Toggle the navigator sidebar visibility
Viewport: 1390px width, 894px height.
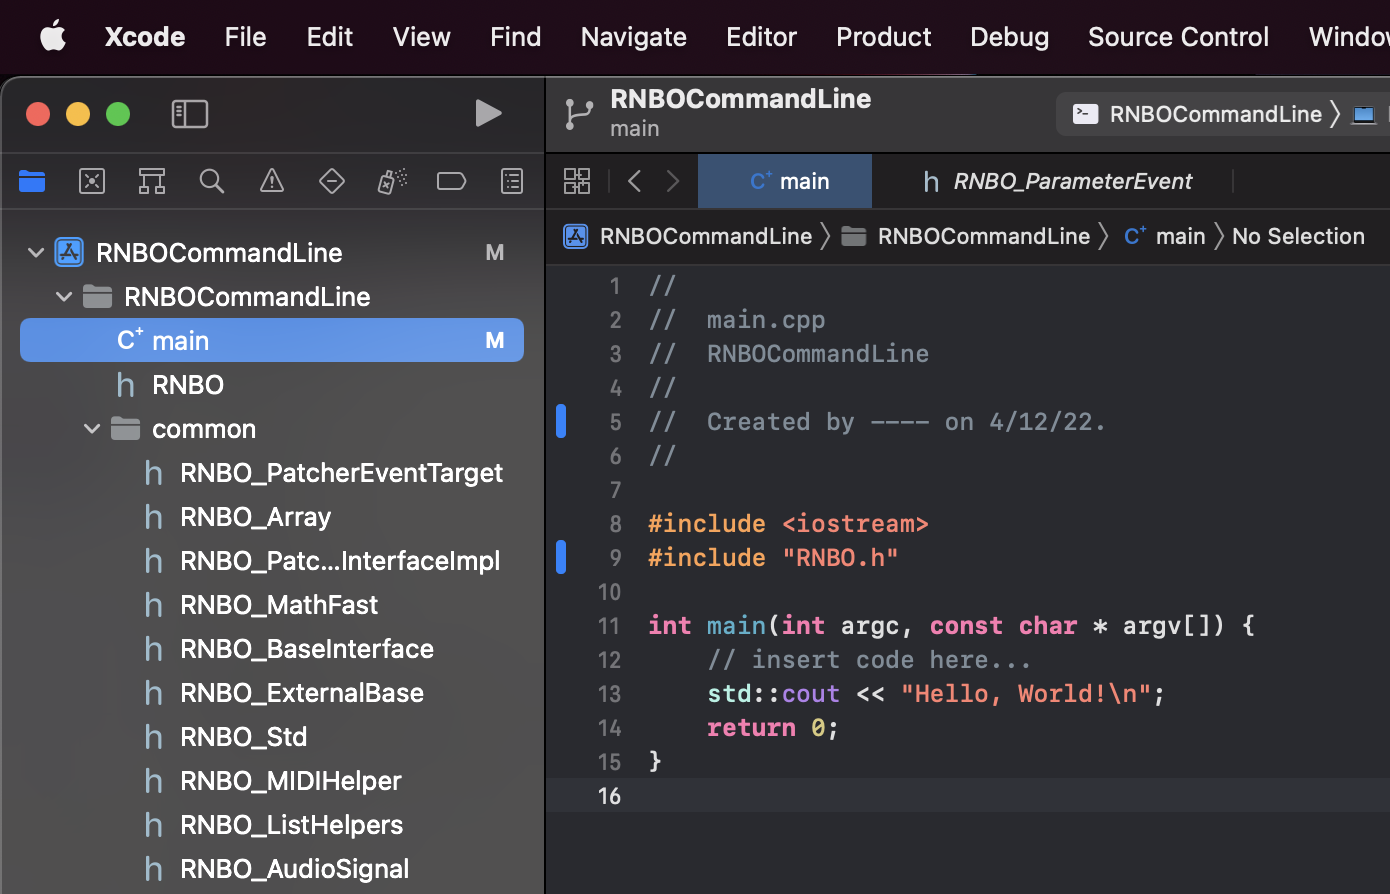coord(190,113)
